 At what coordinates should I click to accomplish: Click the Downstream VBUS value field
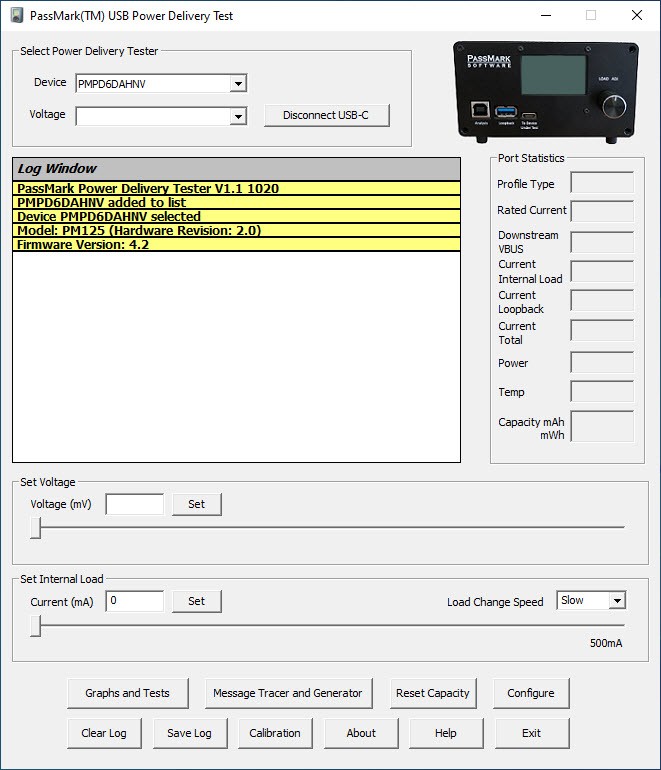coord(602,242)
